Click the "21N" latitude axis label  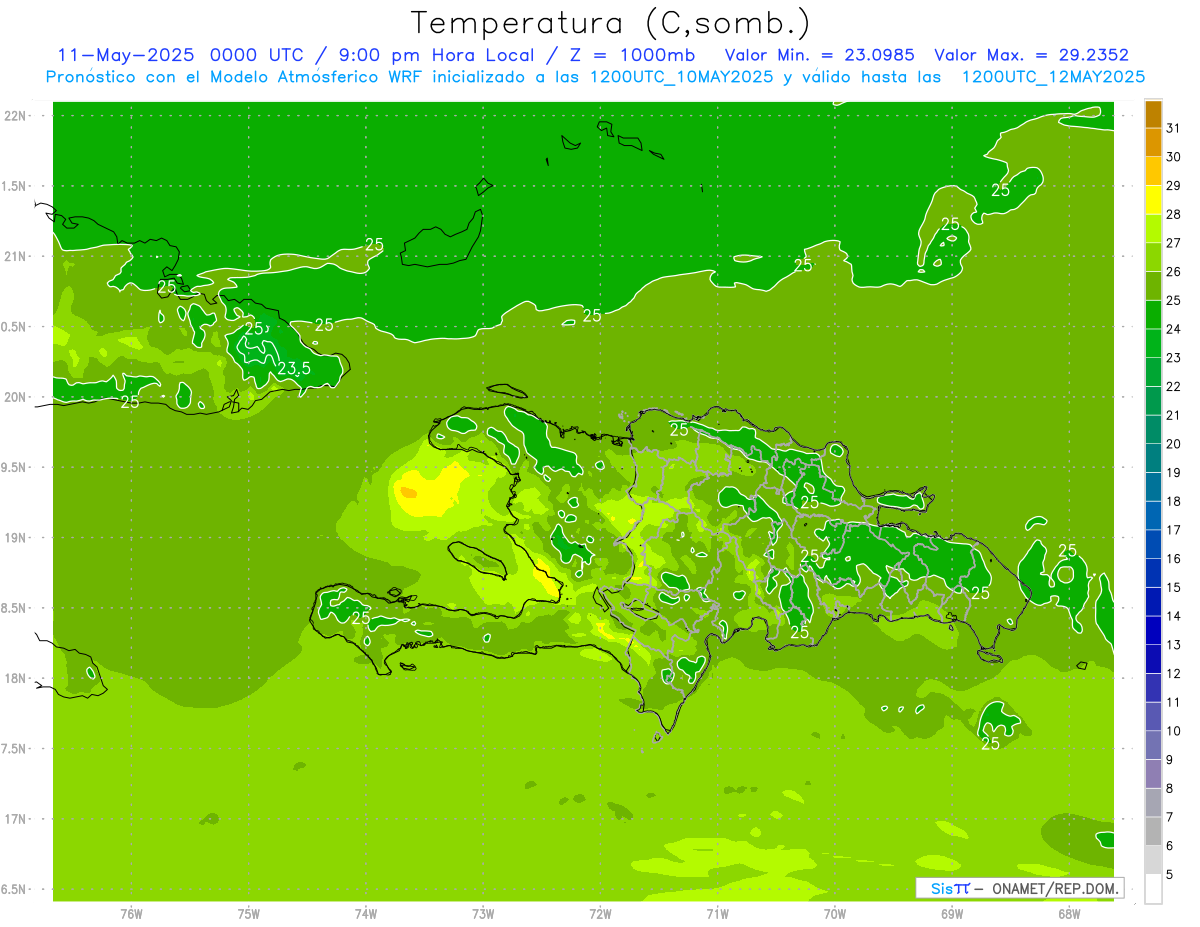pos(16,256)
